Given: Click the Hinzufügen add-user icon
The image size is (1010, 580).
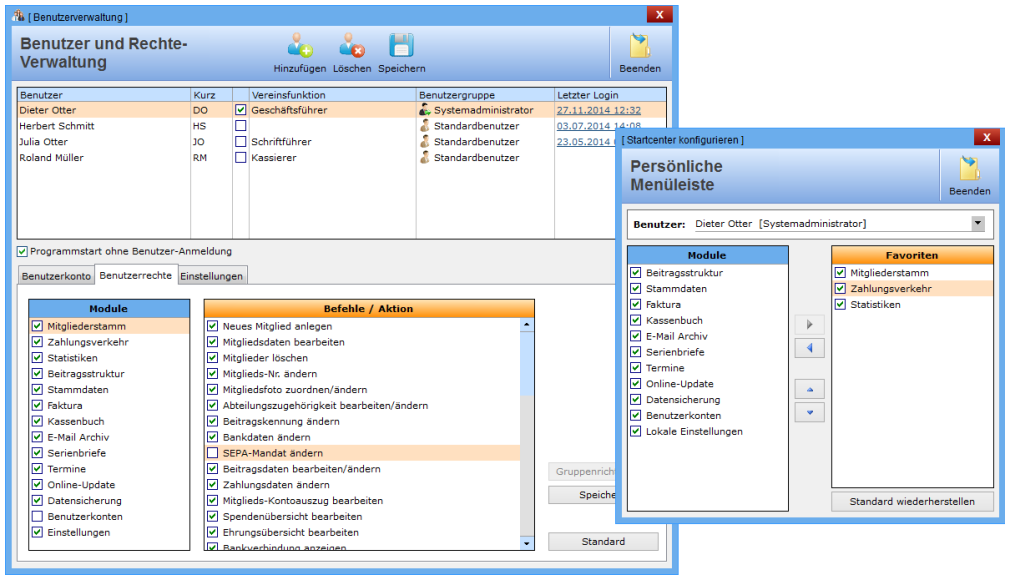Looking at the screenshot, I should click(x=299, y=46).
